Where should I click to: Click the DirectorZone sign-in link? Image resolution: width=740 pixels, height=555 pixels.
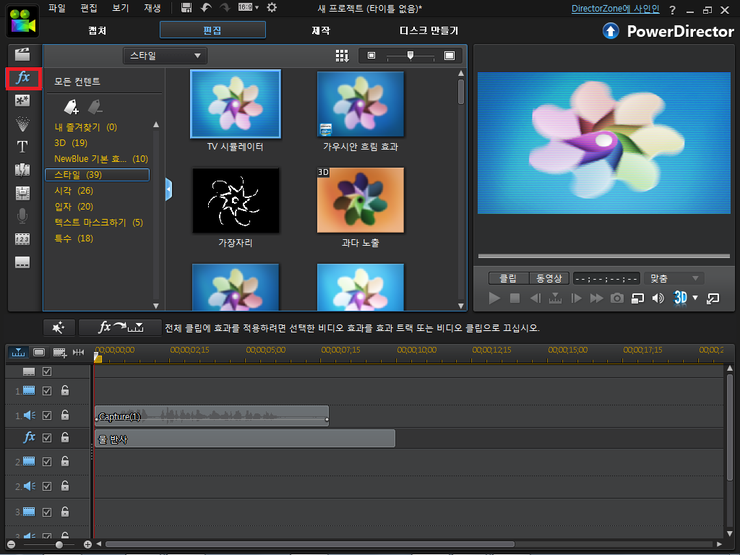point(615,9)
